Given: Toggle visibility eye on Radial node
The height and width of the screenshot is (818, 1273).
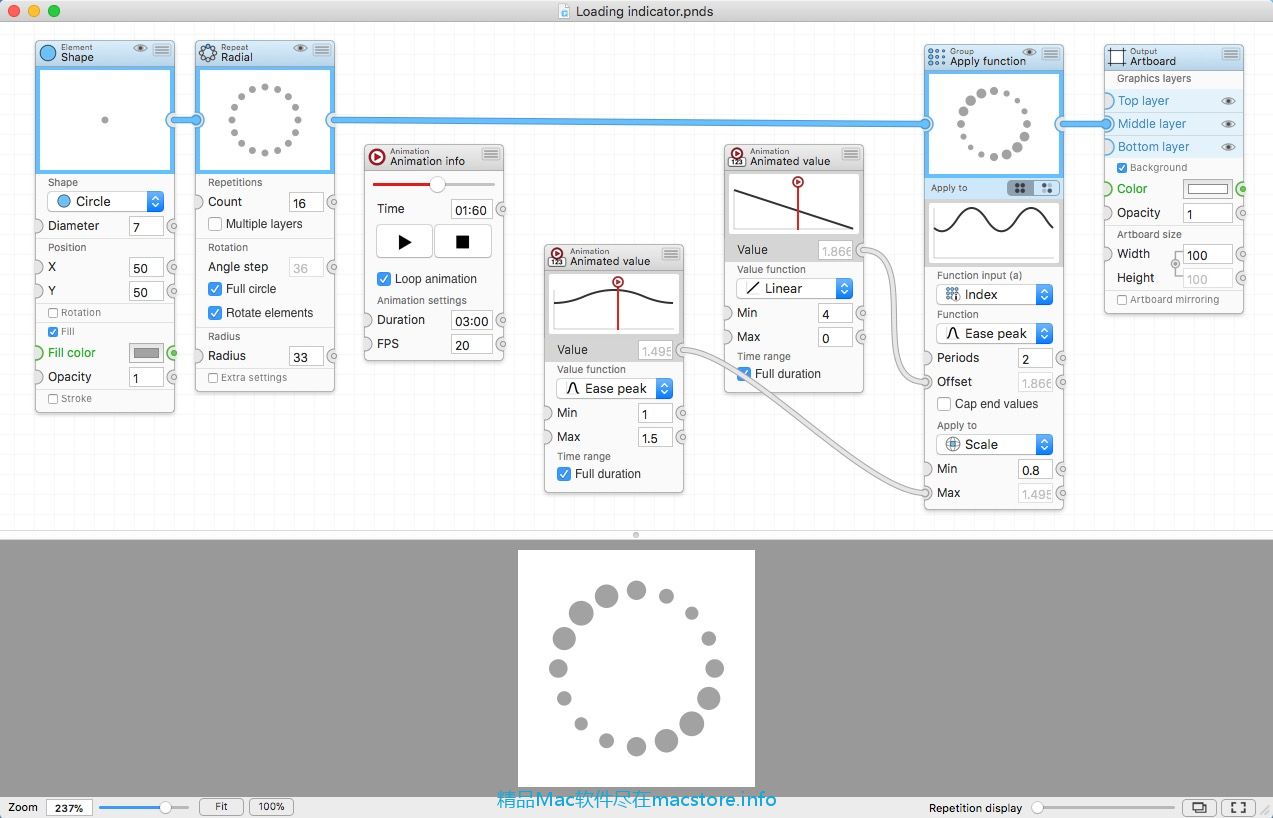Looking at the screenshot, I should pos(300,49).
